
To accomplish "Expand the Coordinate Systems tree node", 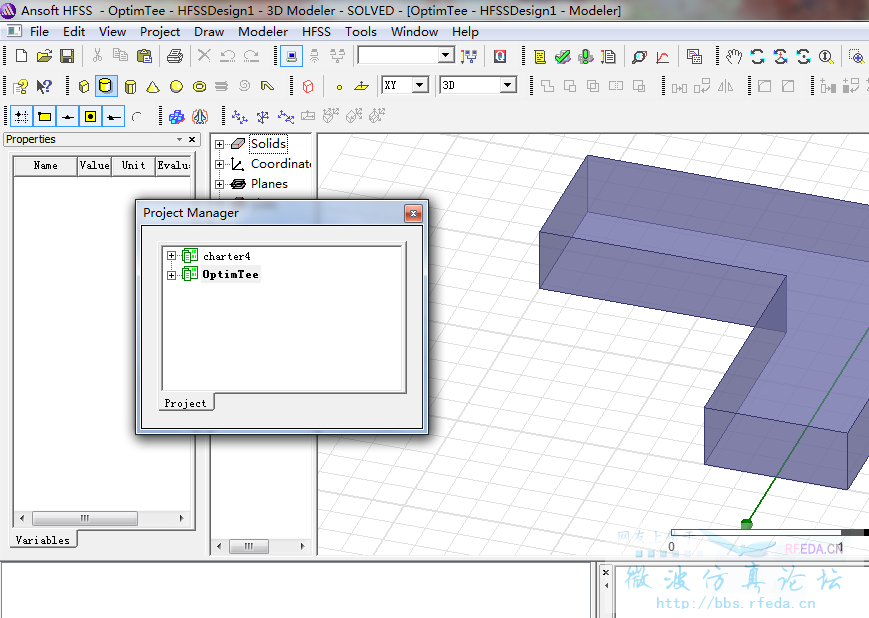I will point(219,164).
